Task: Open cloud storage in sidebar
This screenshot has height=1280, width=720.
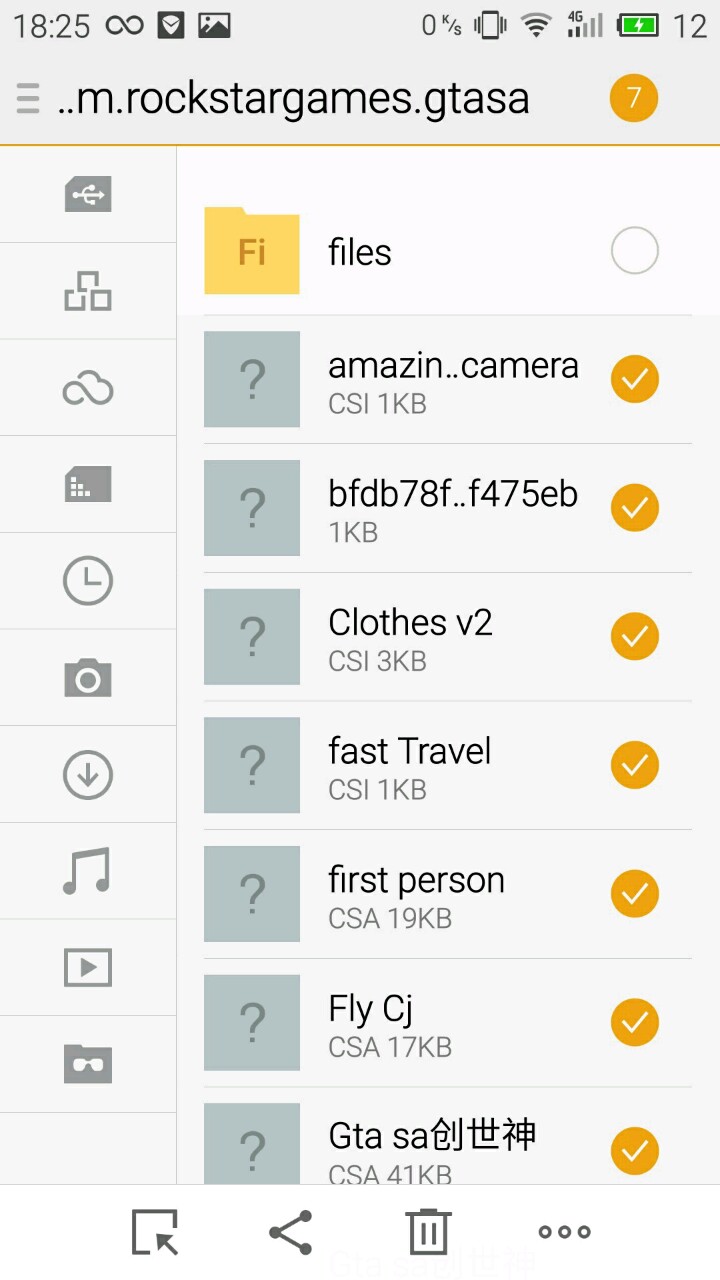Action: [88, 388]
